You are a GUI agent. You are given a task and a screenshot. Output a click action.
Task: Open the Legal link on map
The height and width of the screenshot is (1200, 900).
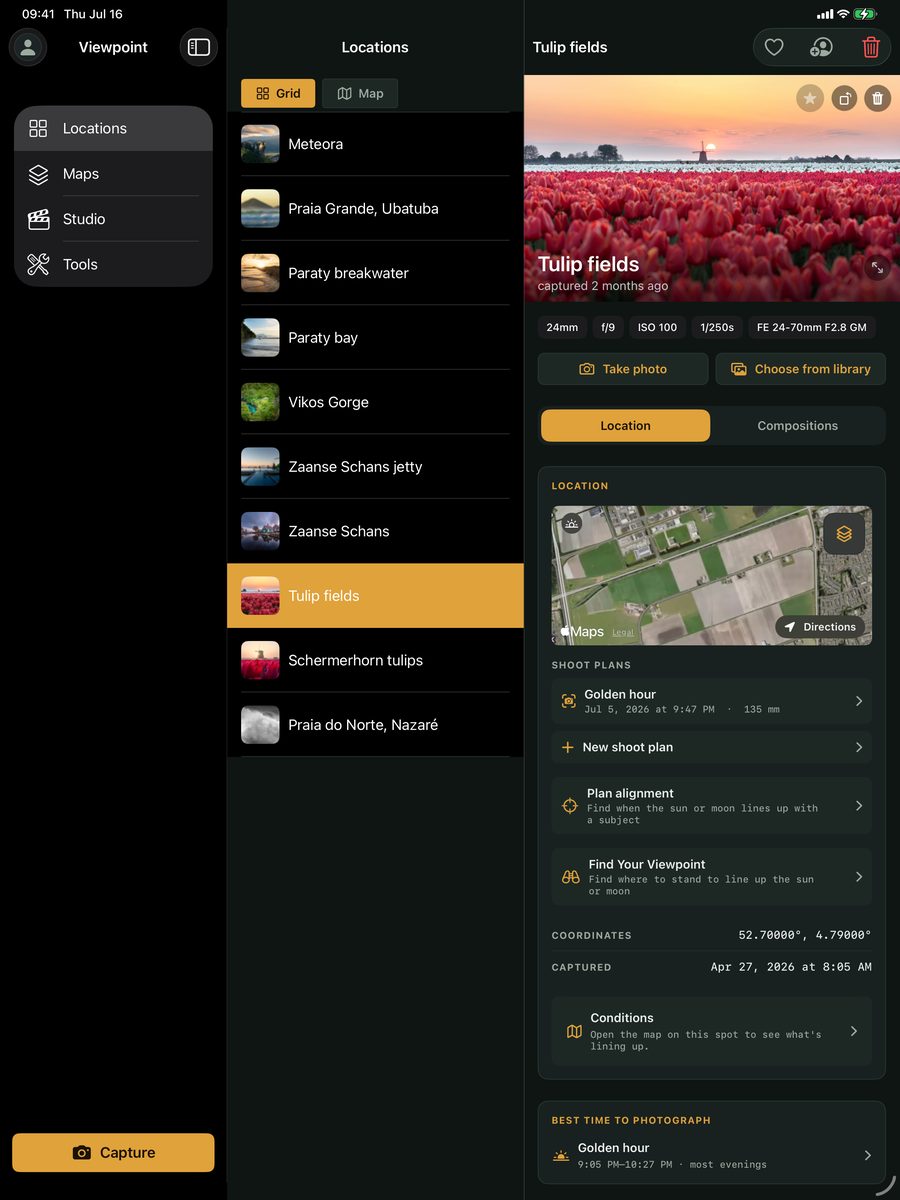click(x=623, y=632)
